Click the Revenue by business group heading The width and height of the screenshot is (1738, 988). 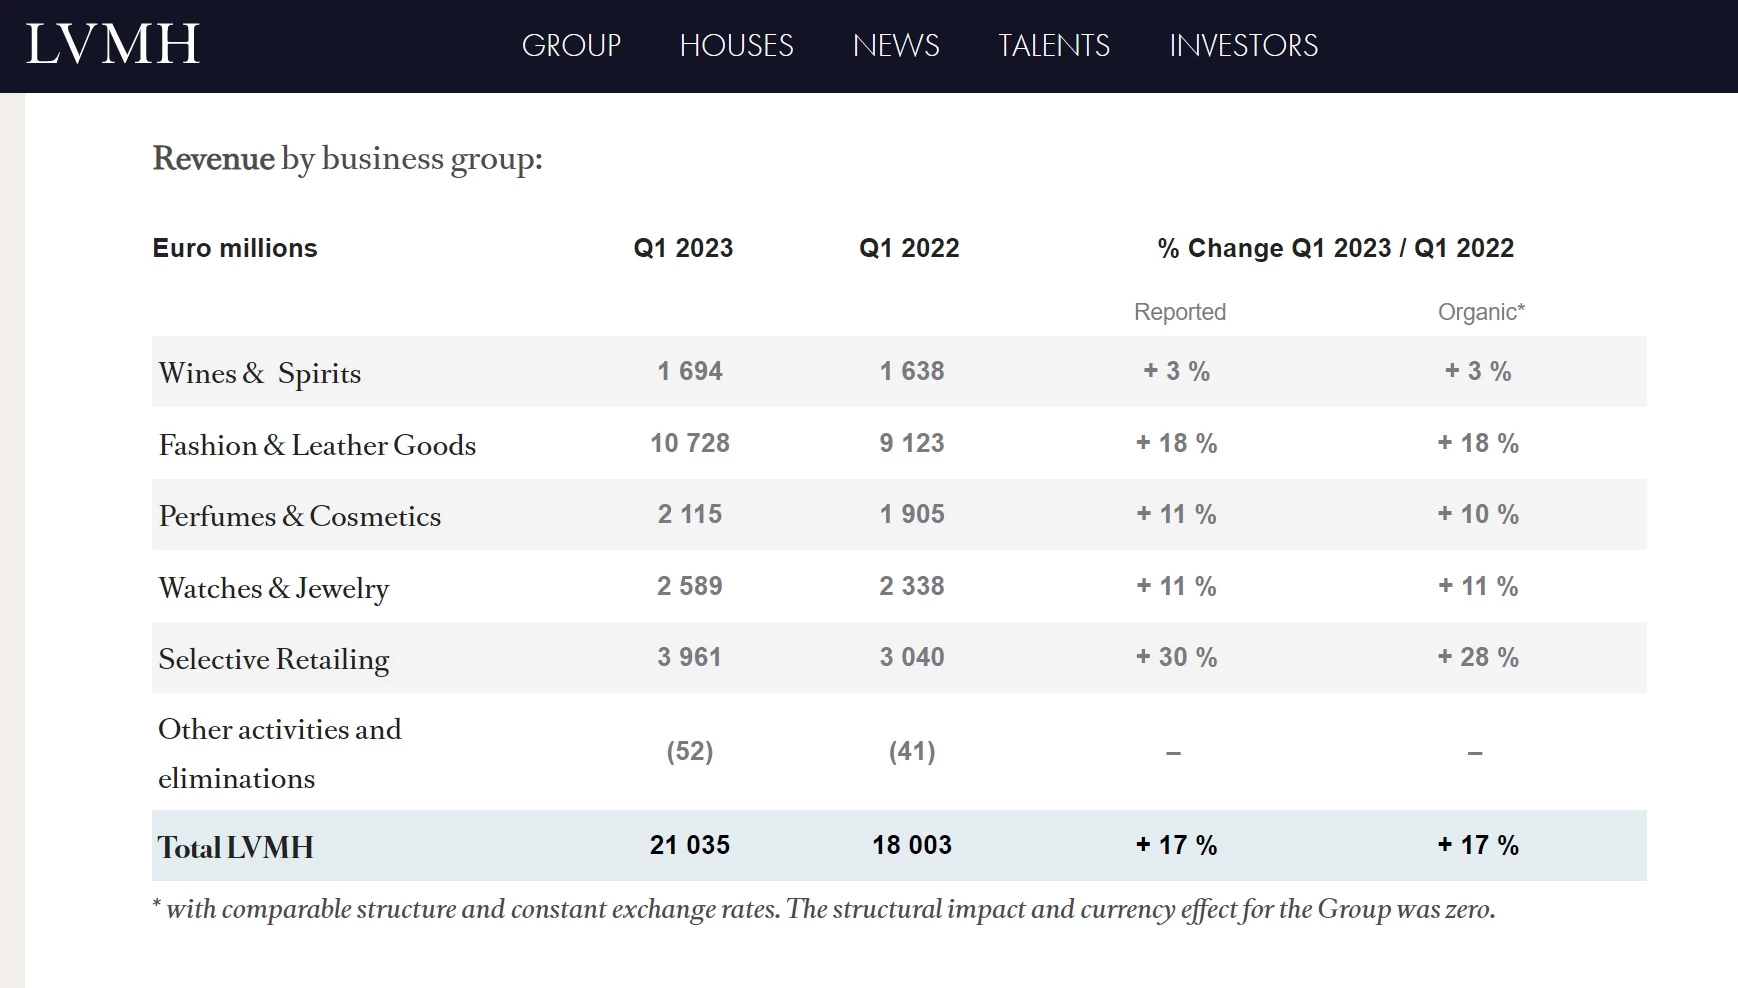pos(346,158)
